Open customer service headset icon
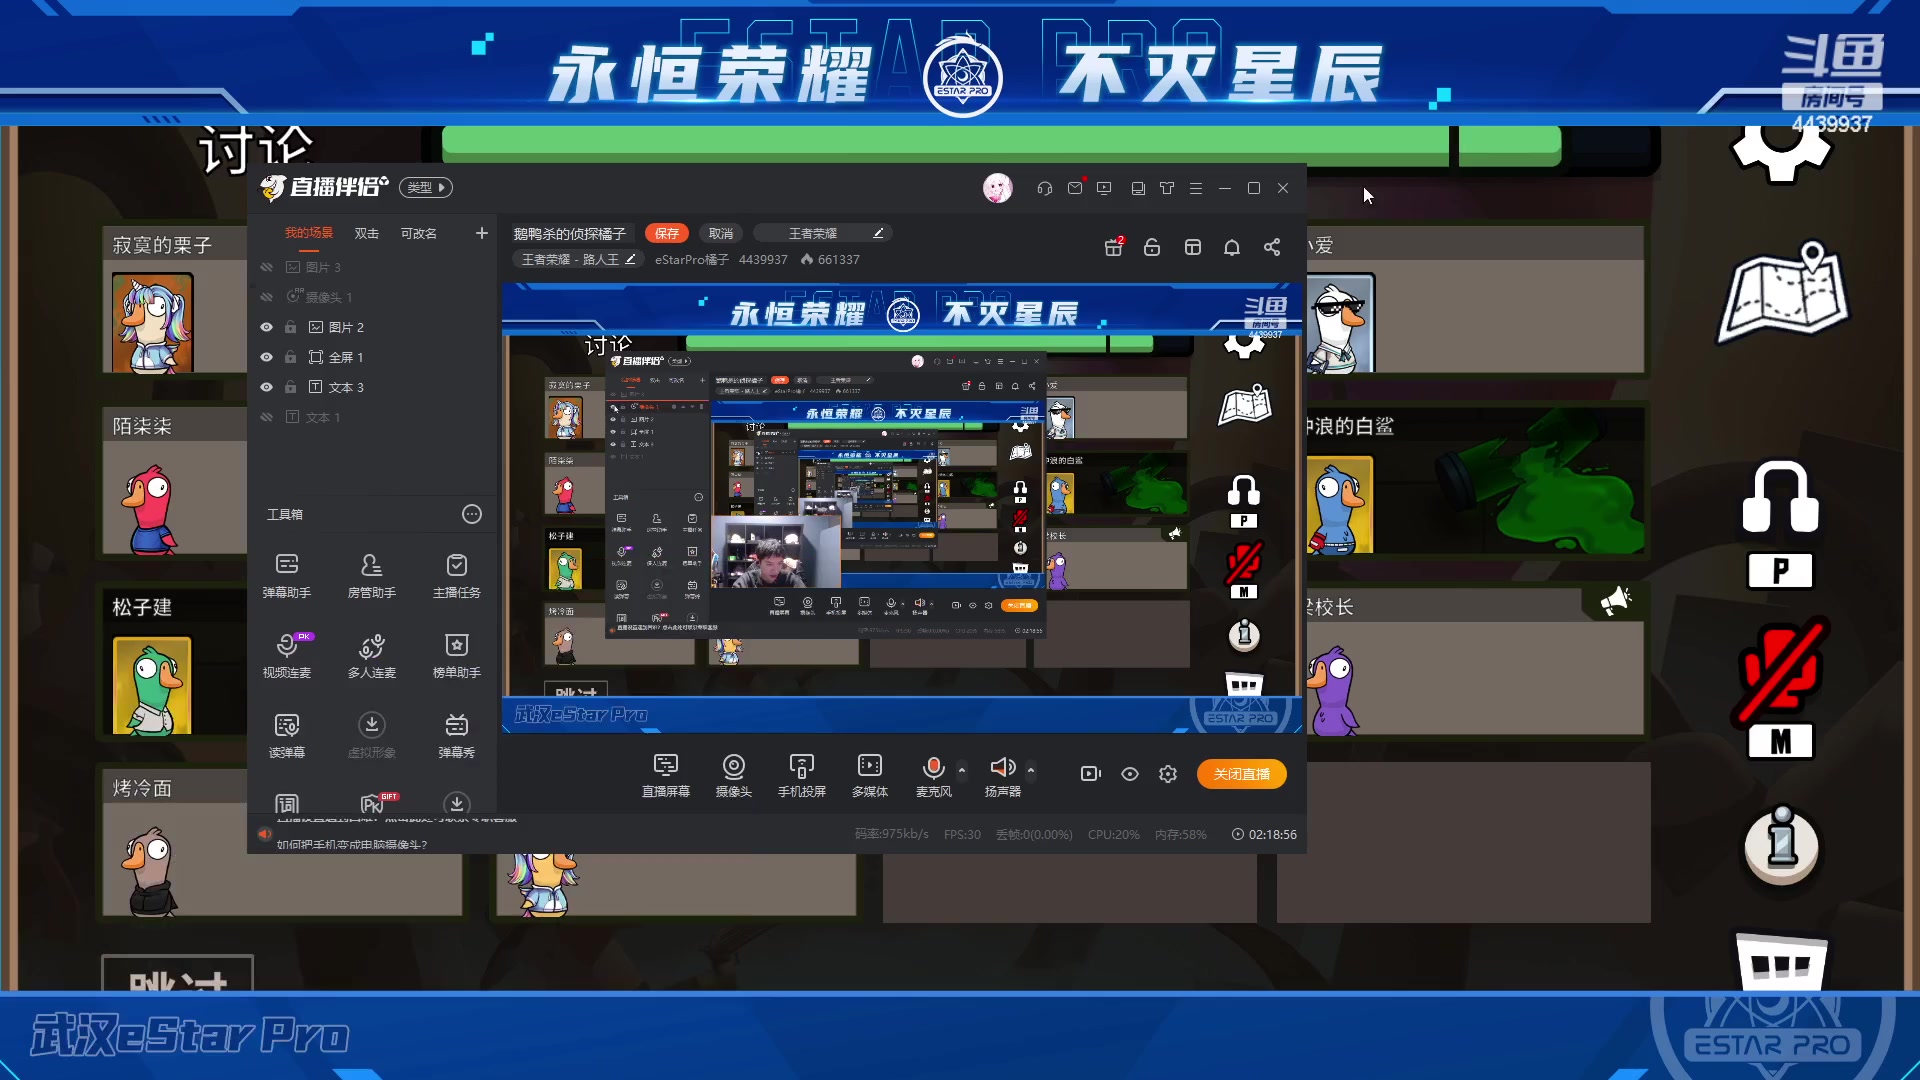Screen dimensions: 1920x1080 tap(1045, 188)
